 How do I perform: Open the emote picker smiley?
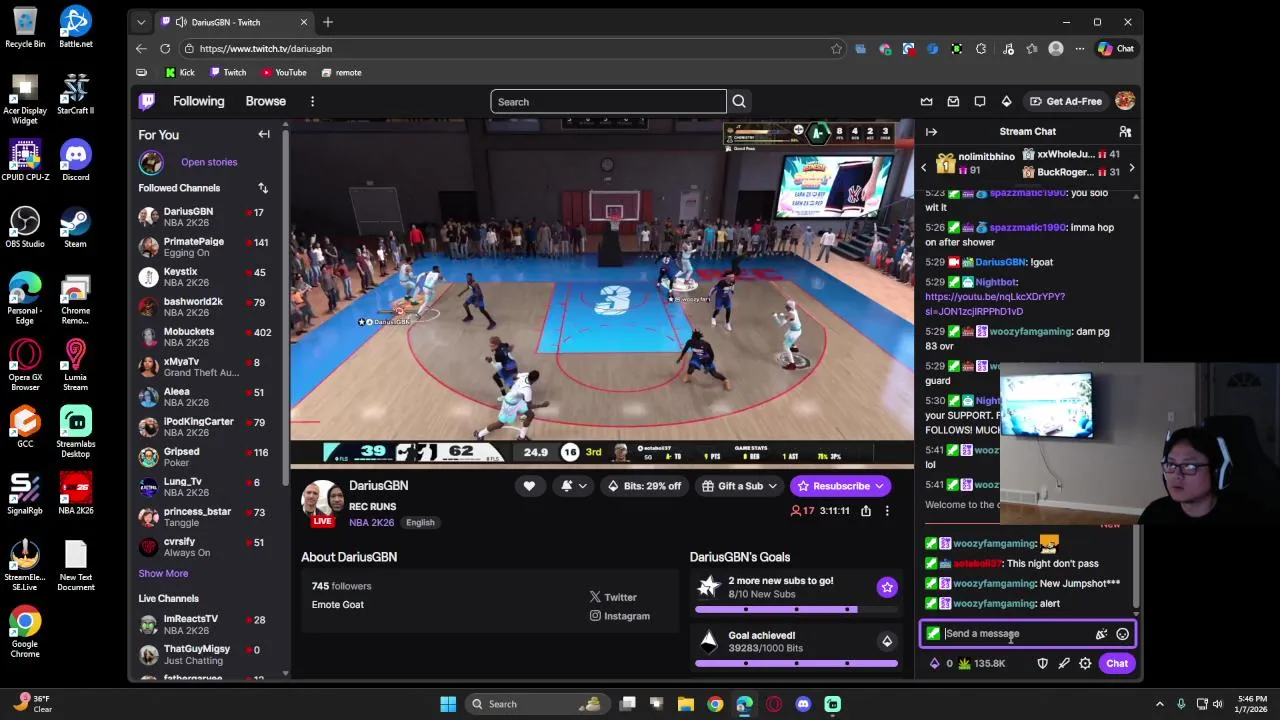[x=1123, y=634]
